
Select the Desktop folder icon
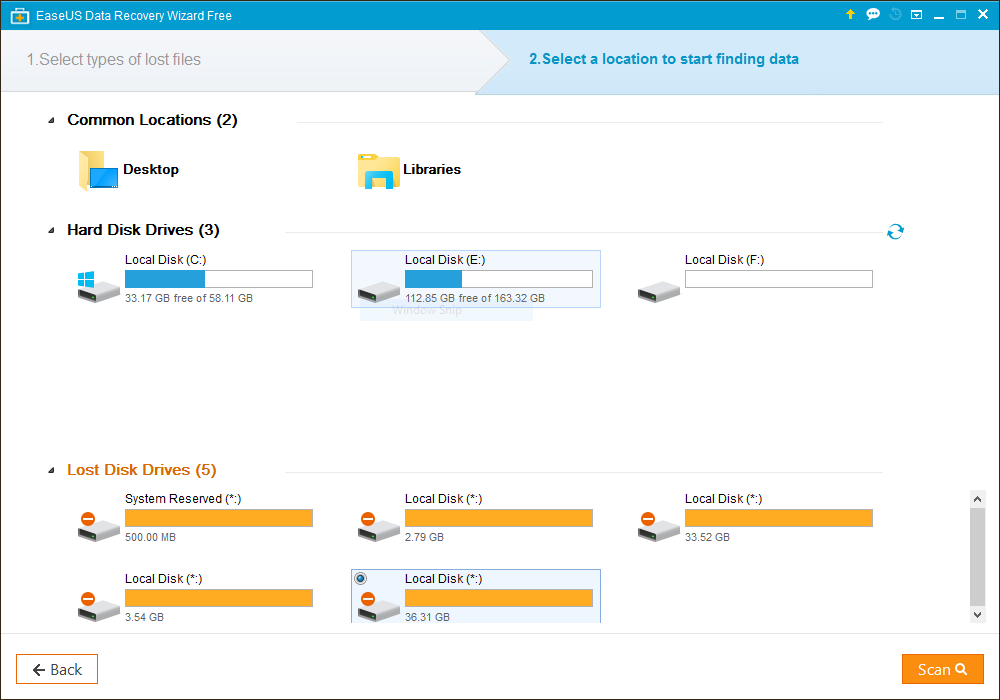pos(98,170)
